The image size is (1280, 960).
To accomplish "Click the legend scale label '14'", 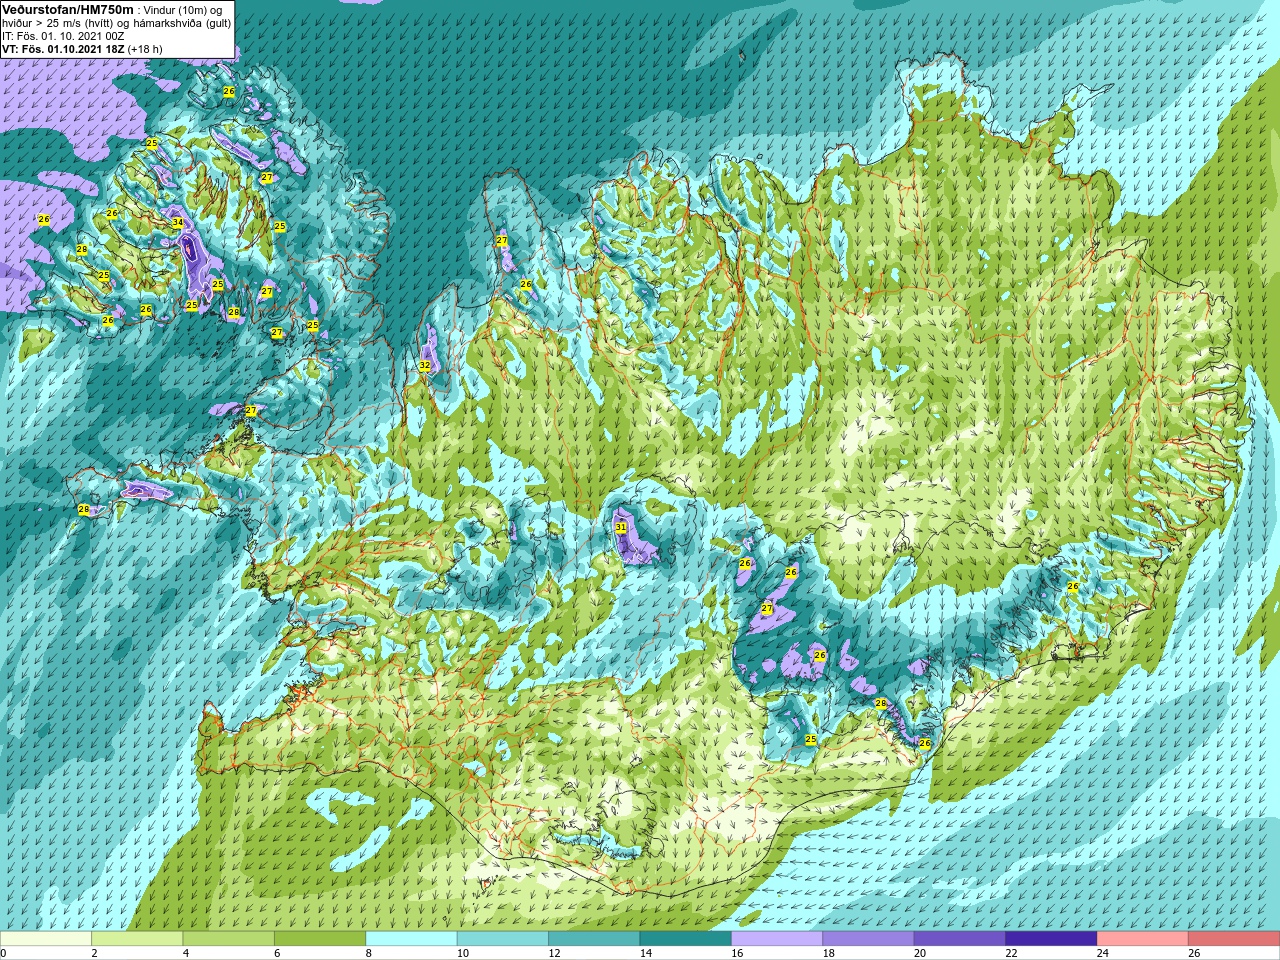I will [646, 953].
